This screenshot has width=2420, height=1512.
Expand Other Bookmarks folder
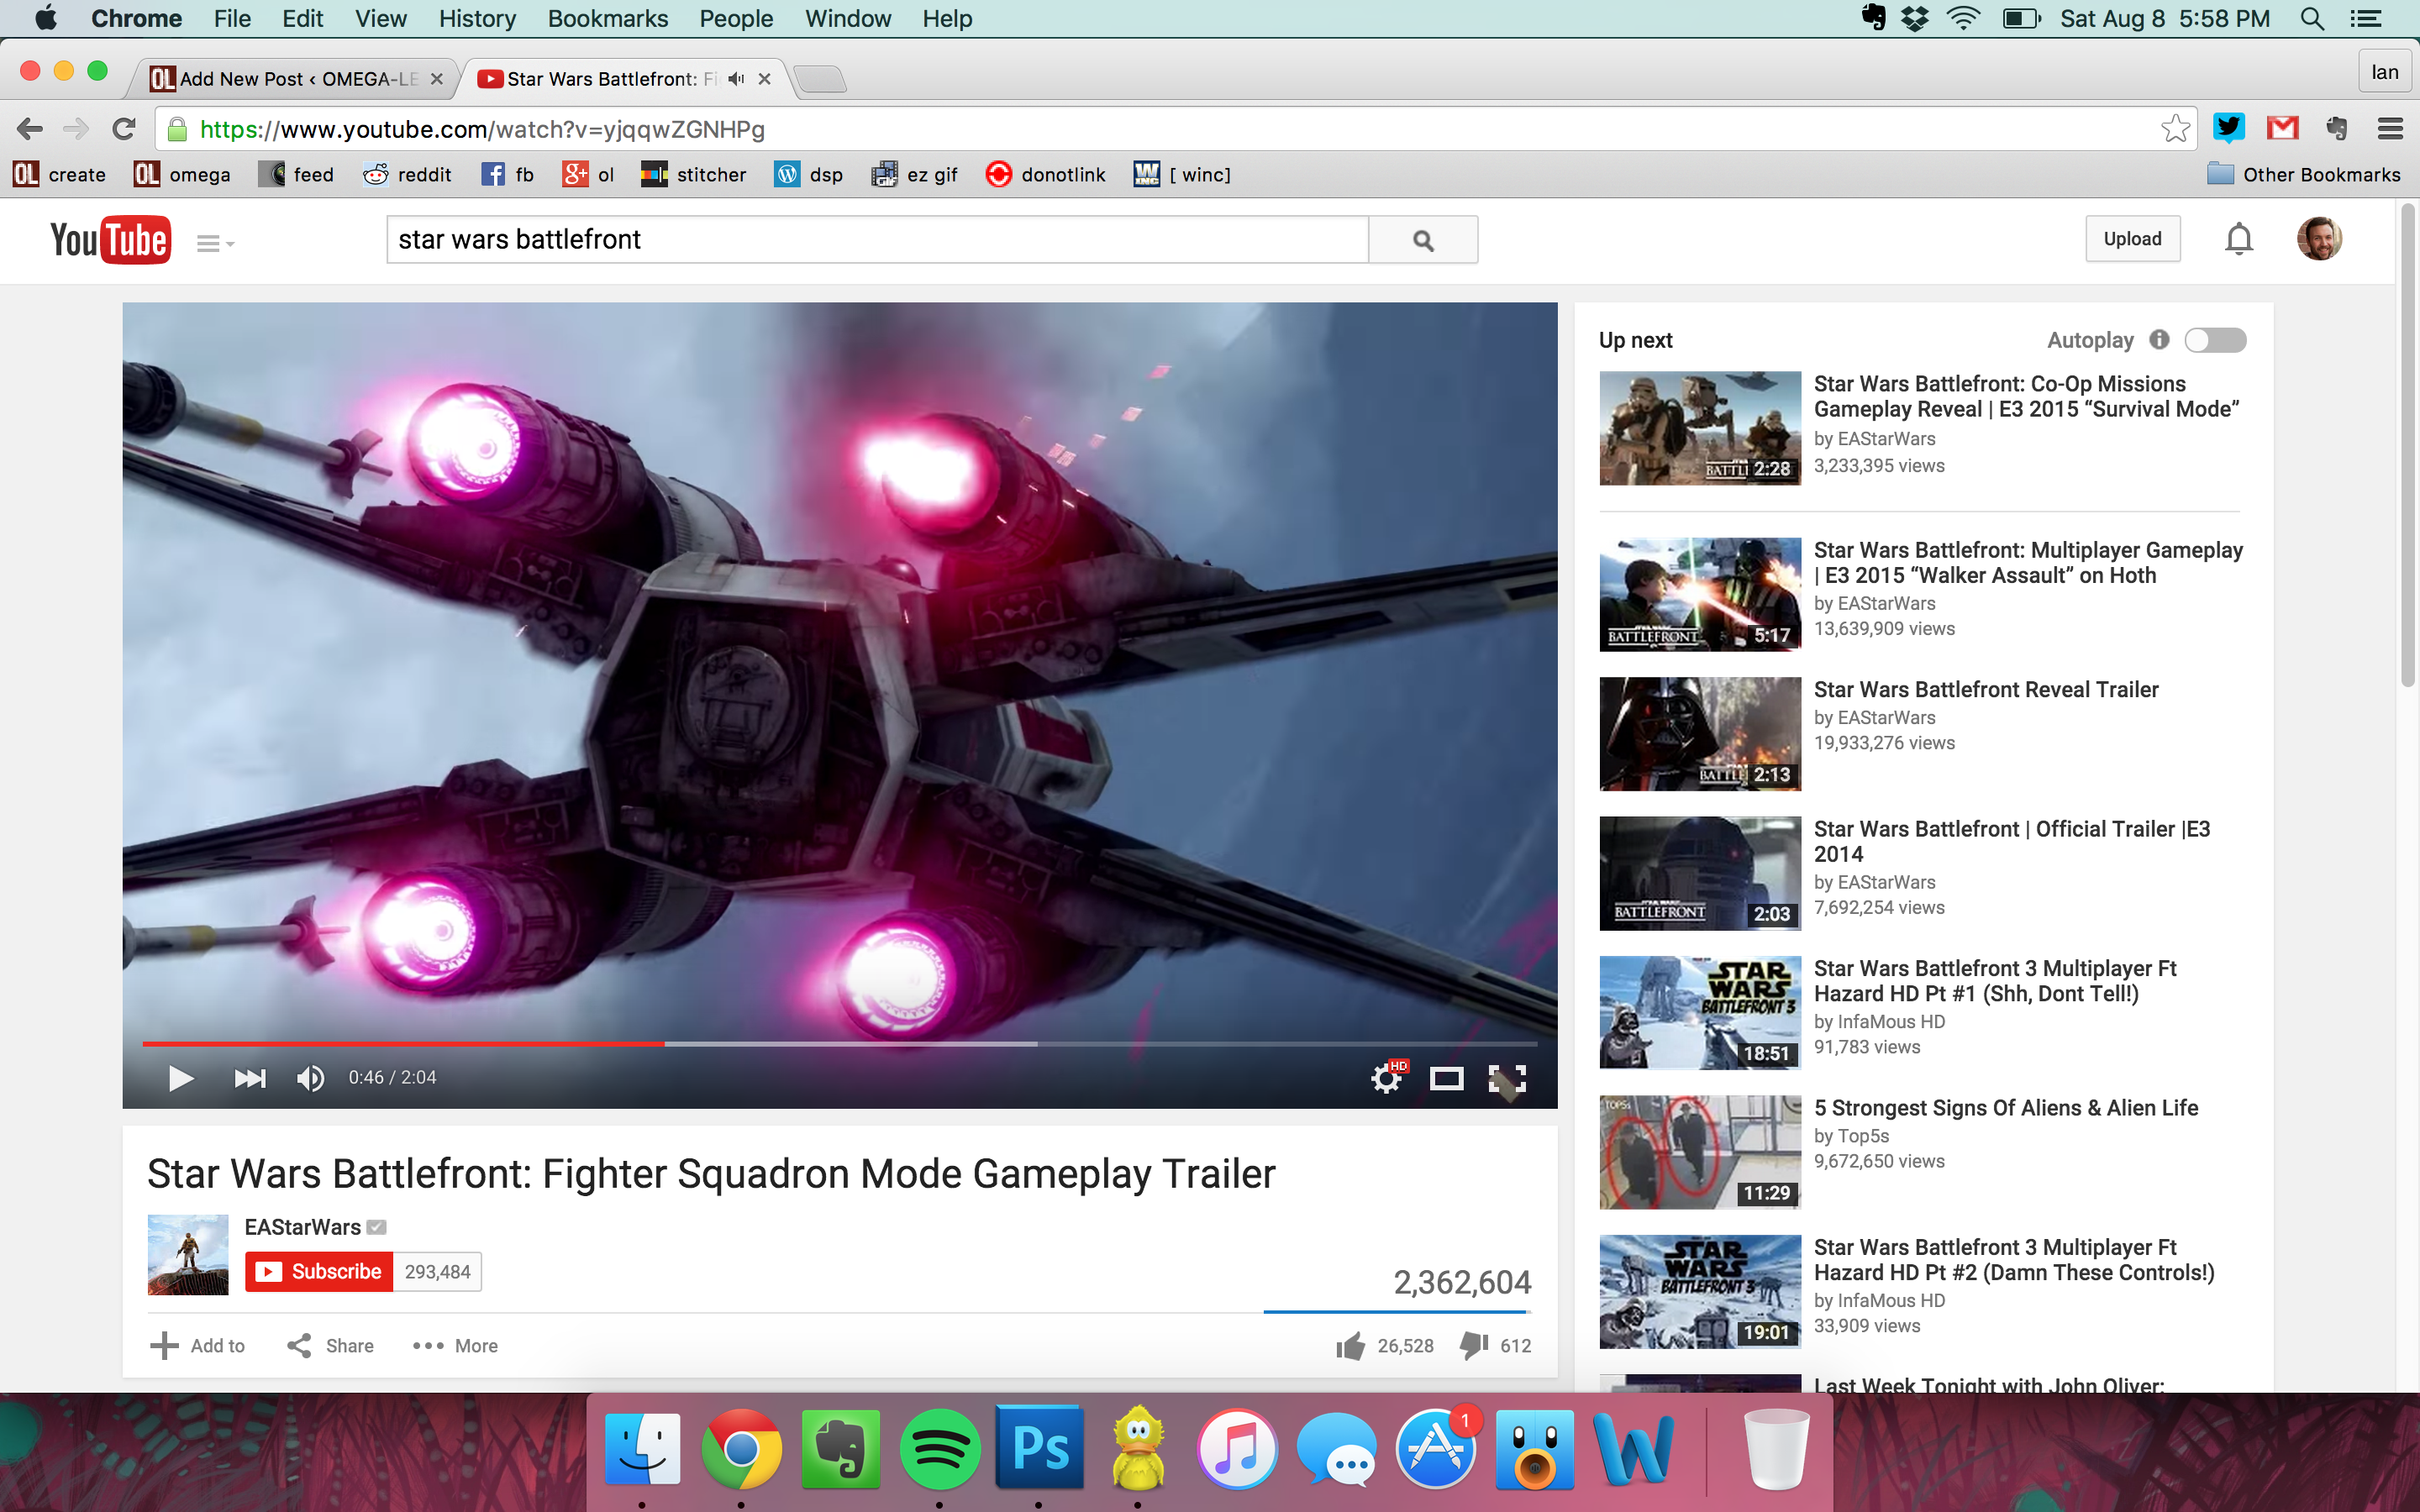[2303, 175]
